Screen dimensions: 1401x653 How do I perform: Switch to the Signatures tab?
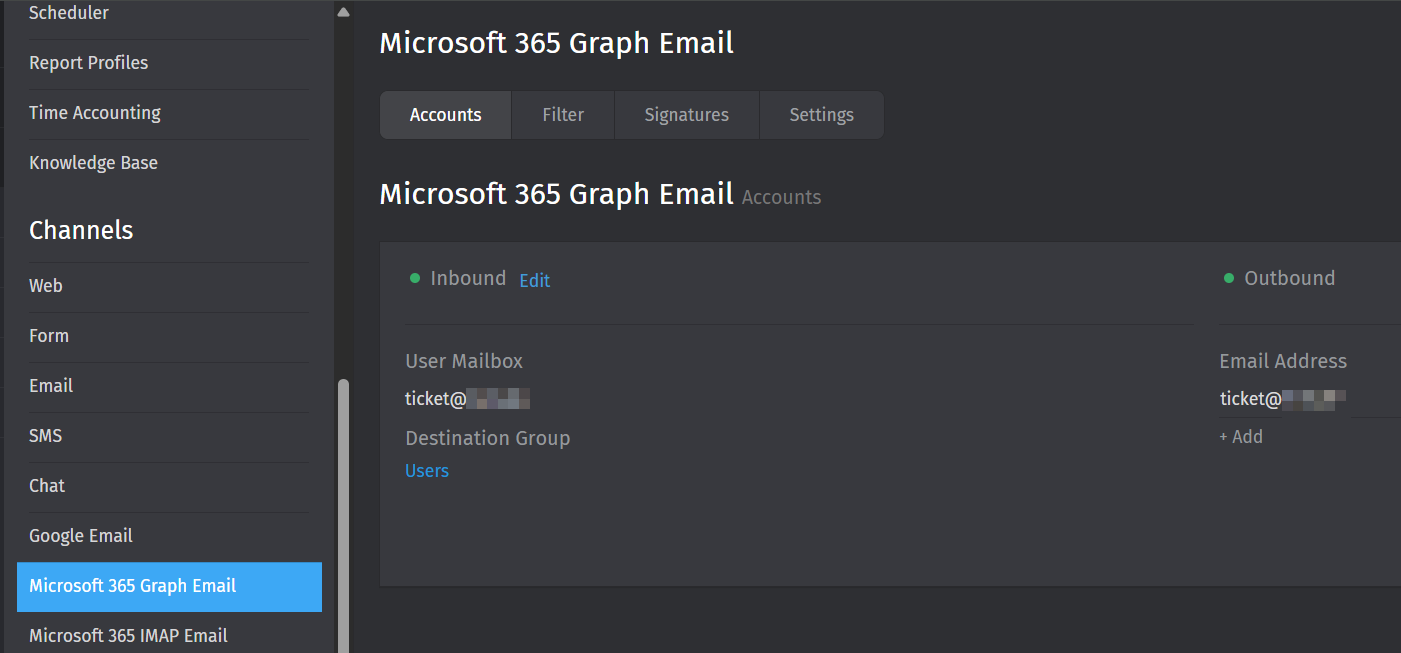687,115
